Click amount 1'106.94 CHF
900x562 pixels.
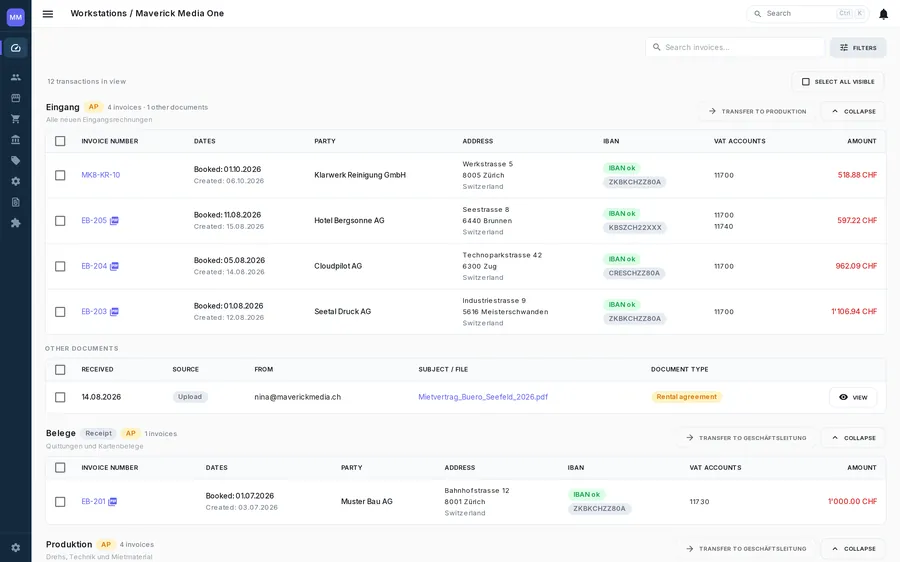click(x=854, y=312)
